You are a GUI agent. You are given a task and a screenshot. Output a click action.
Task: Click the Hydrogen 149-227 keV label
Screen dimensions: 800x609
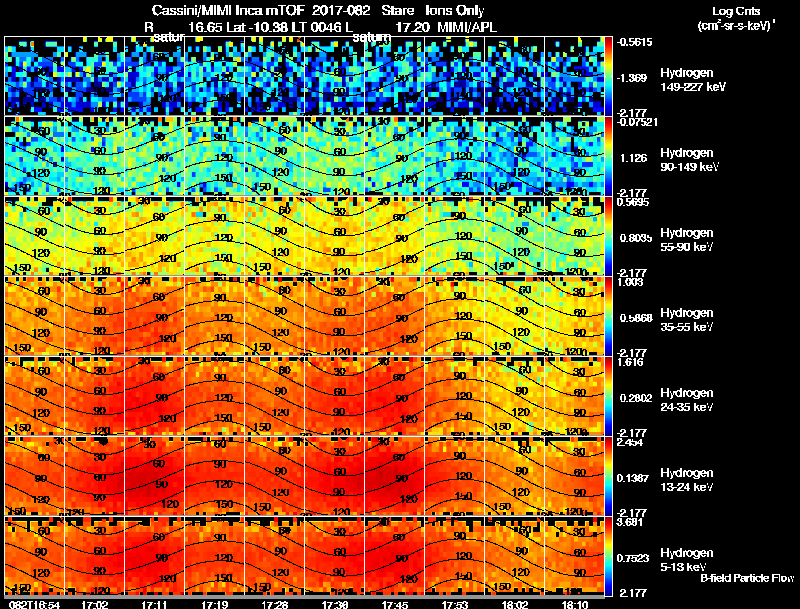tap(693, 80)
